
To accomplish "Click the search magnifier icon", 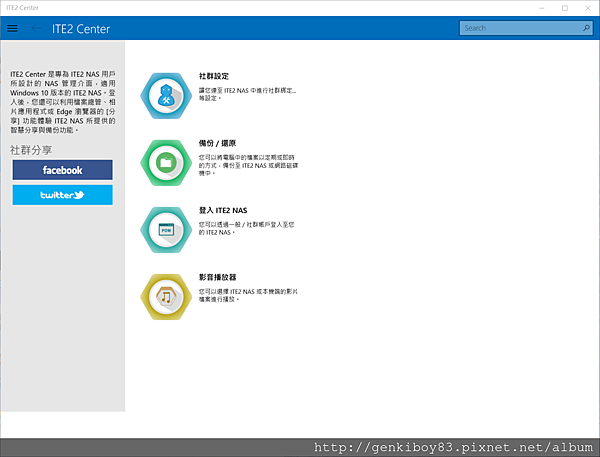I will 586,28.
